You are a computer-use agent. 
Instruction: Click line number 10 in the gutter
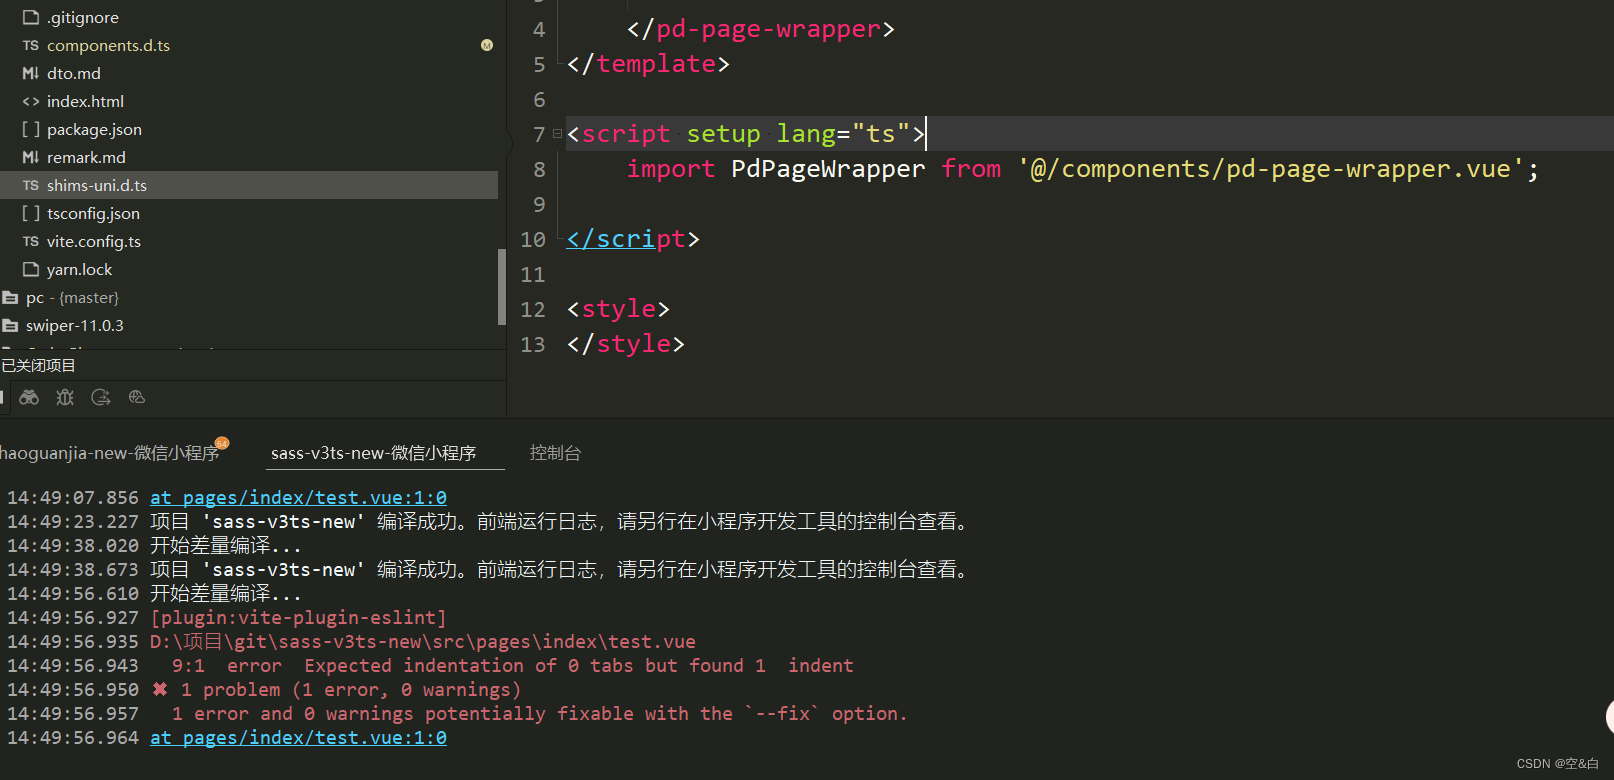tap(533, 239)
